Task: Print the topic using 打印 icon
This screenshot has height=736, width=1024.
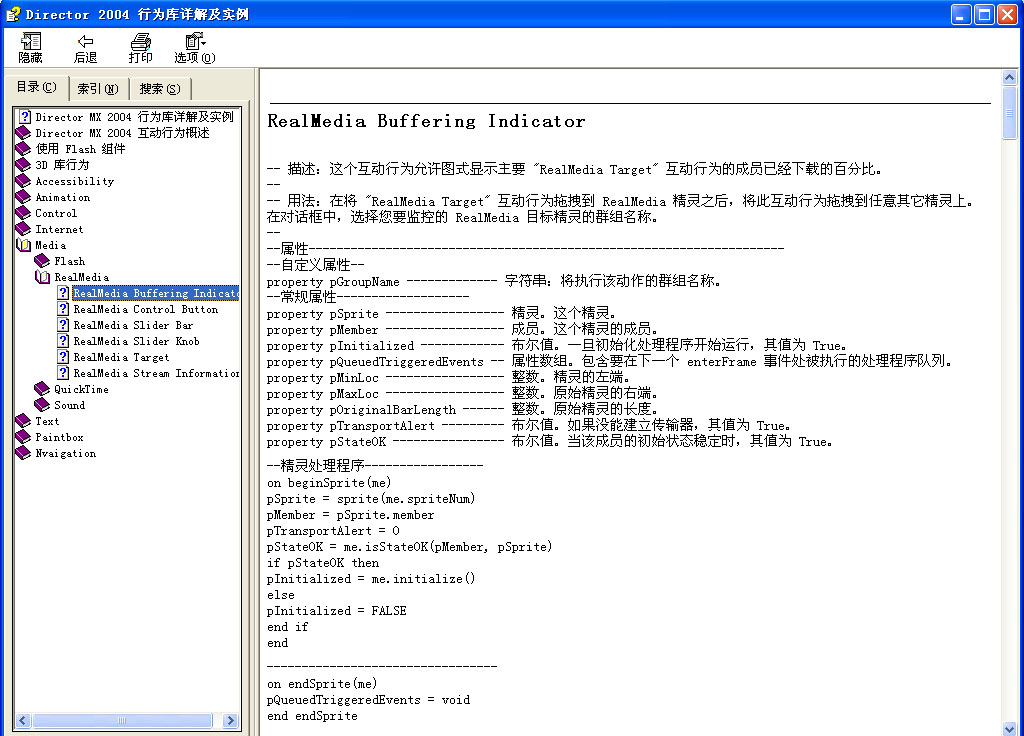Action: (140, 48)
